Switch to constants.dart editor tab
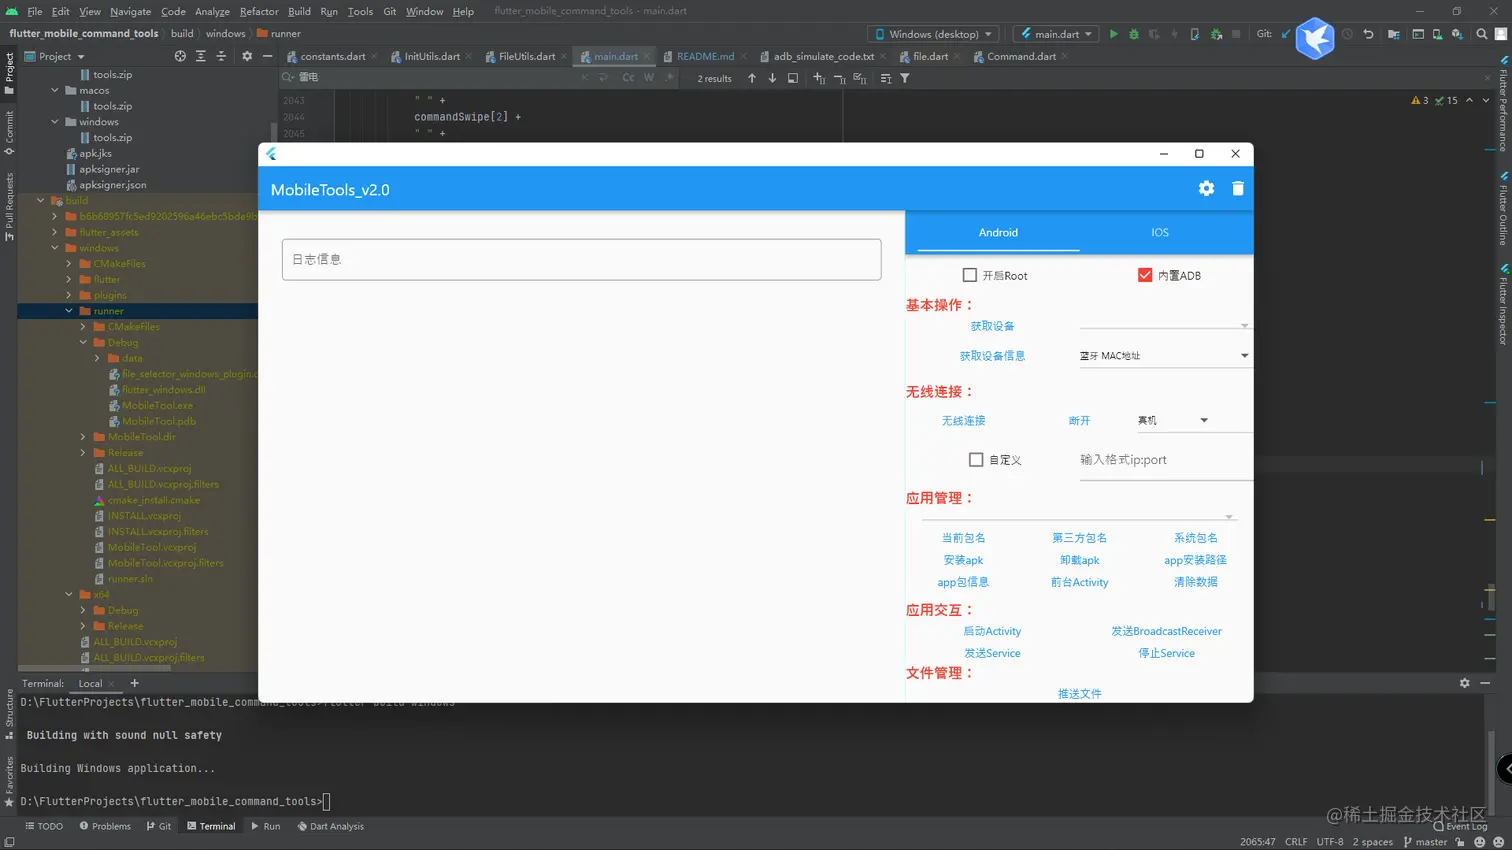The image size is (1512, 850). click(332, 57)
